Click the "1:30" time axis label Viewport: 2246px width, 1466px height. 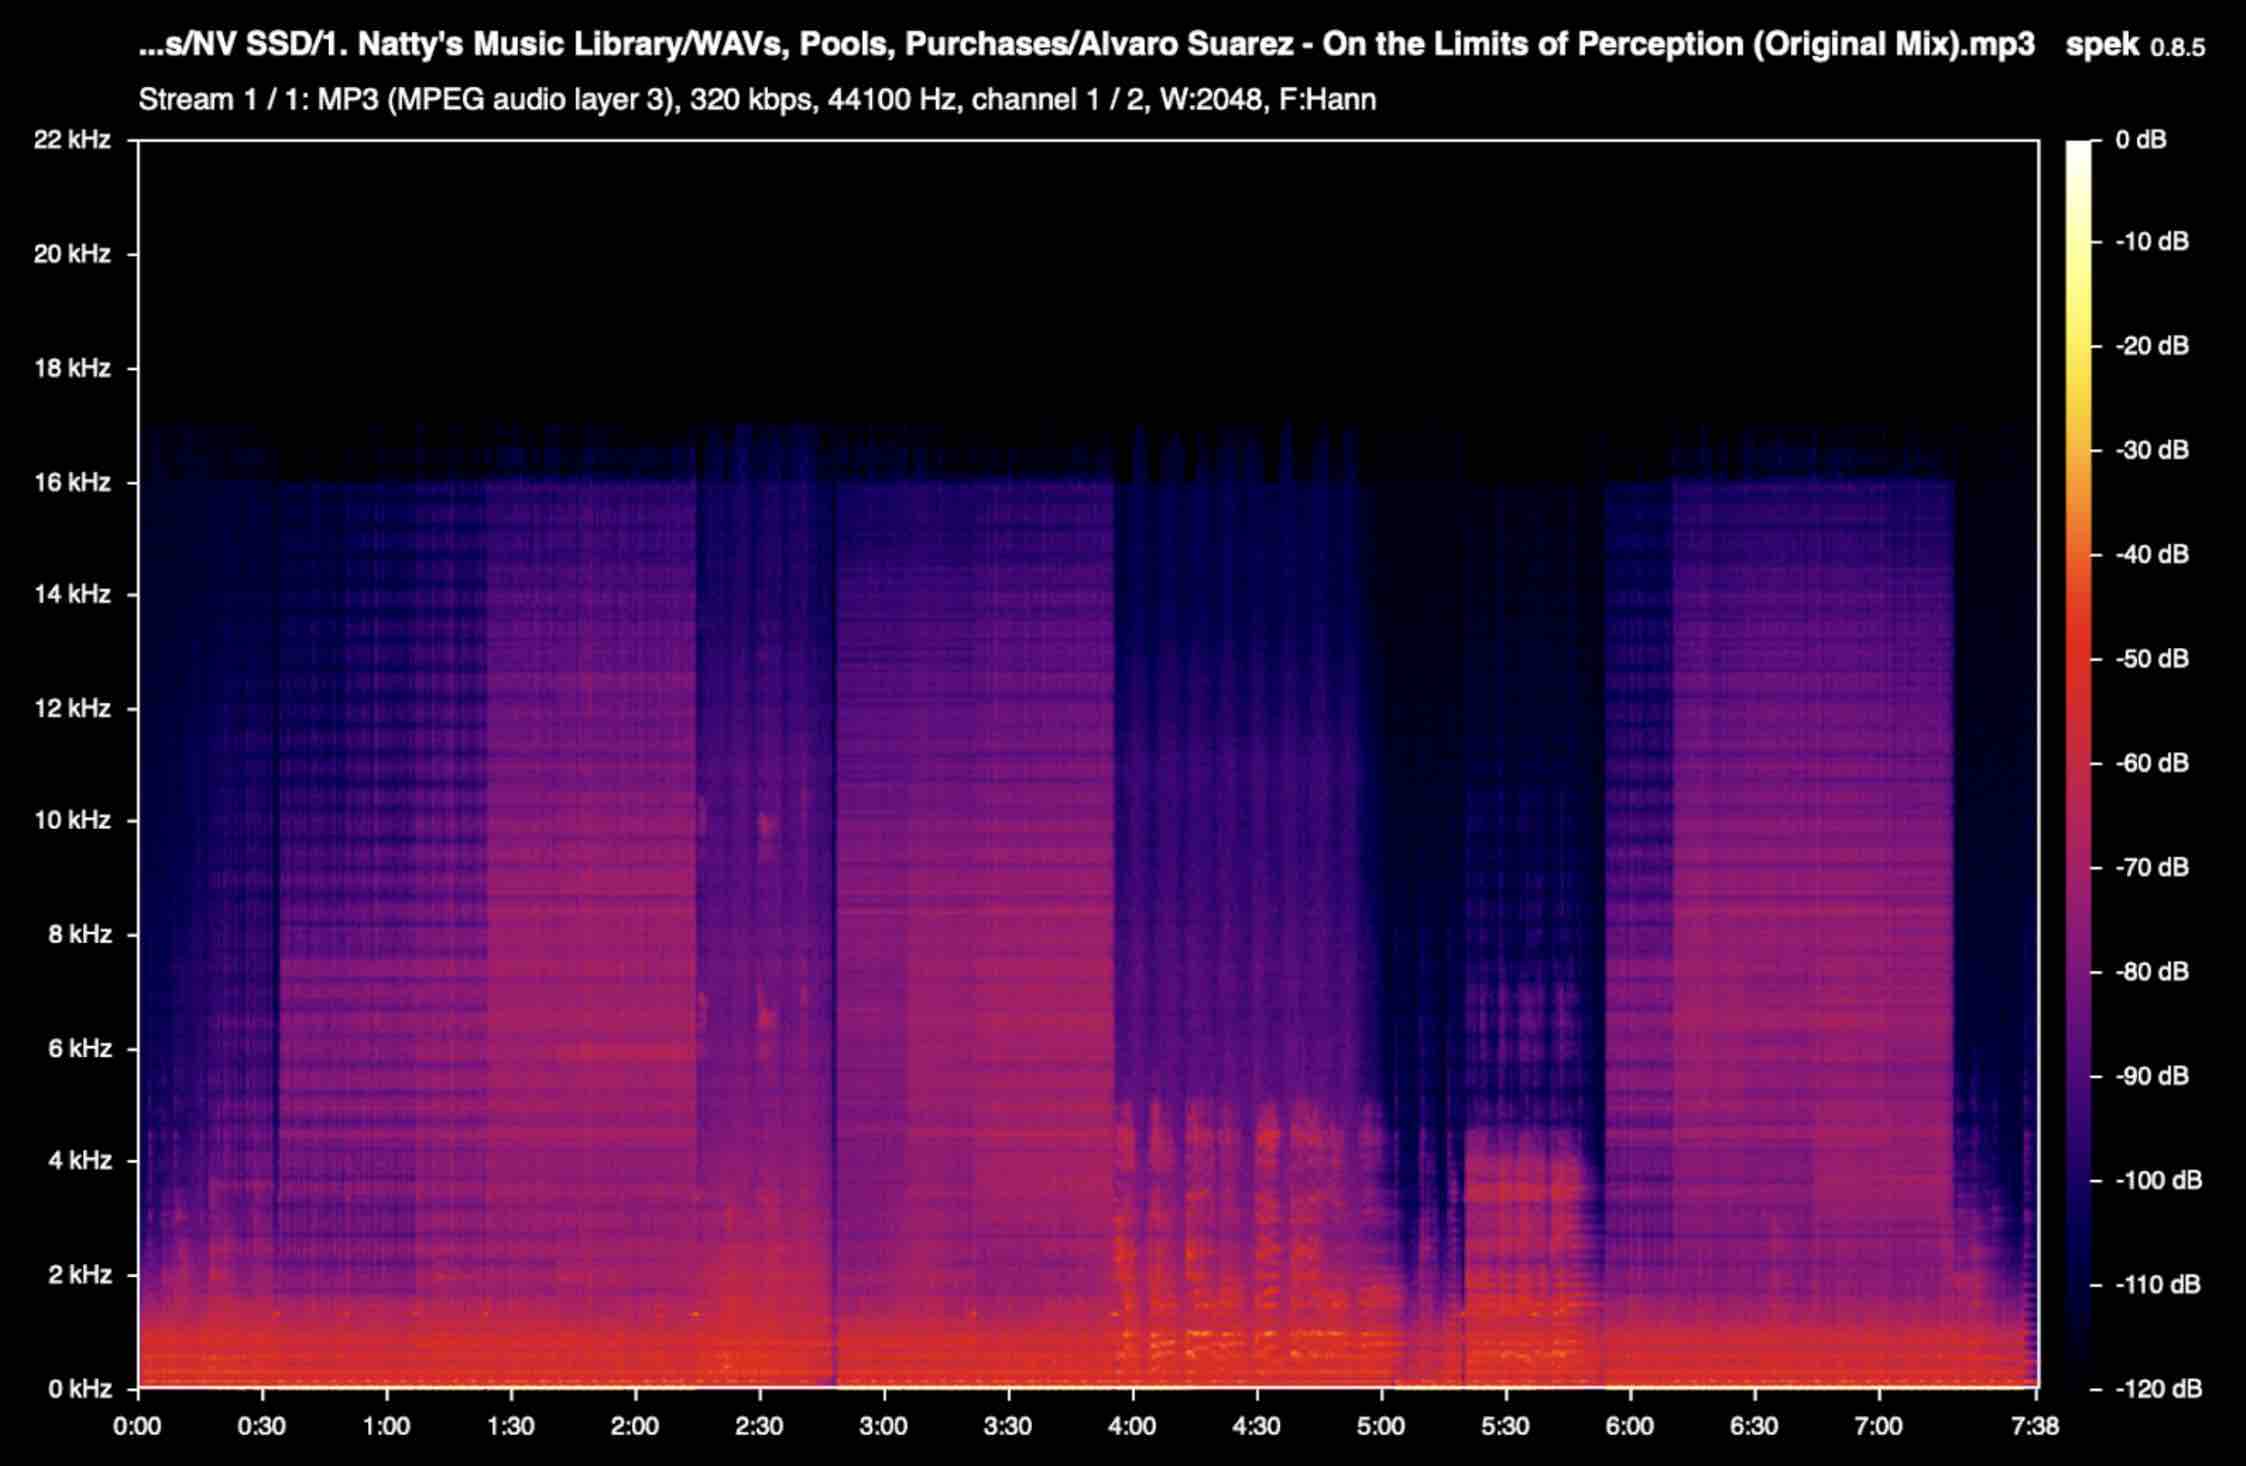pyautogui.click(x=511, y=1426)
